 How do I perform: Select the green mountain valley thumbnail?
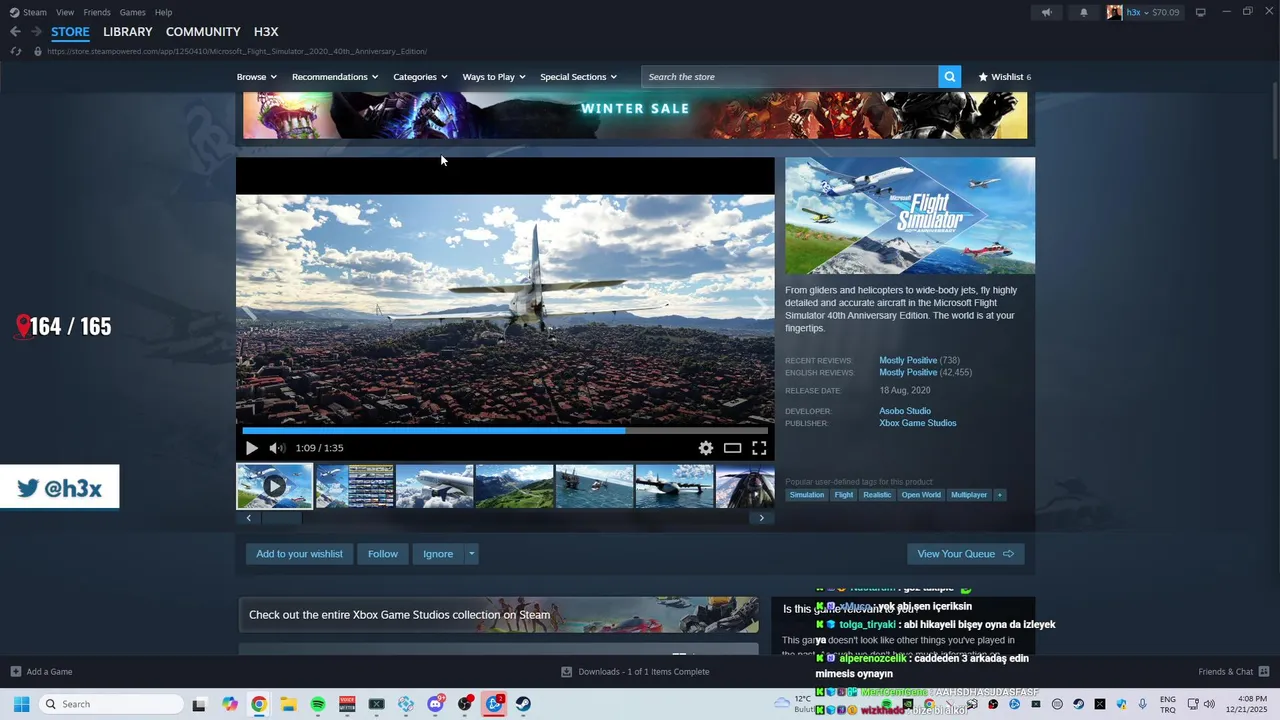tap(514, 486)
